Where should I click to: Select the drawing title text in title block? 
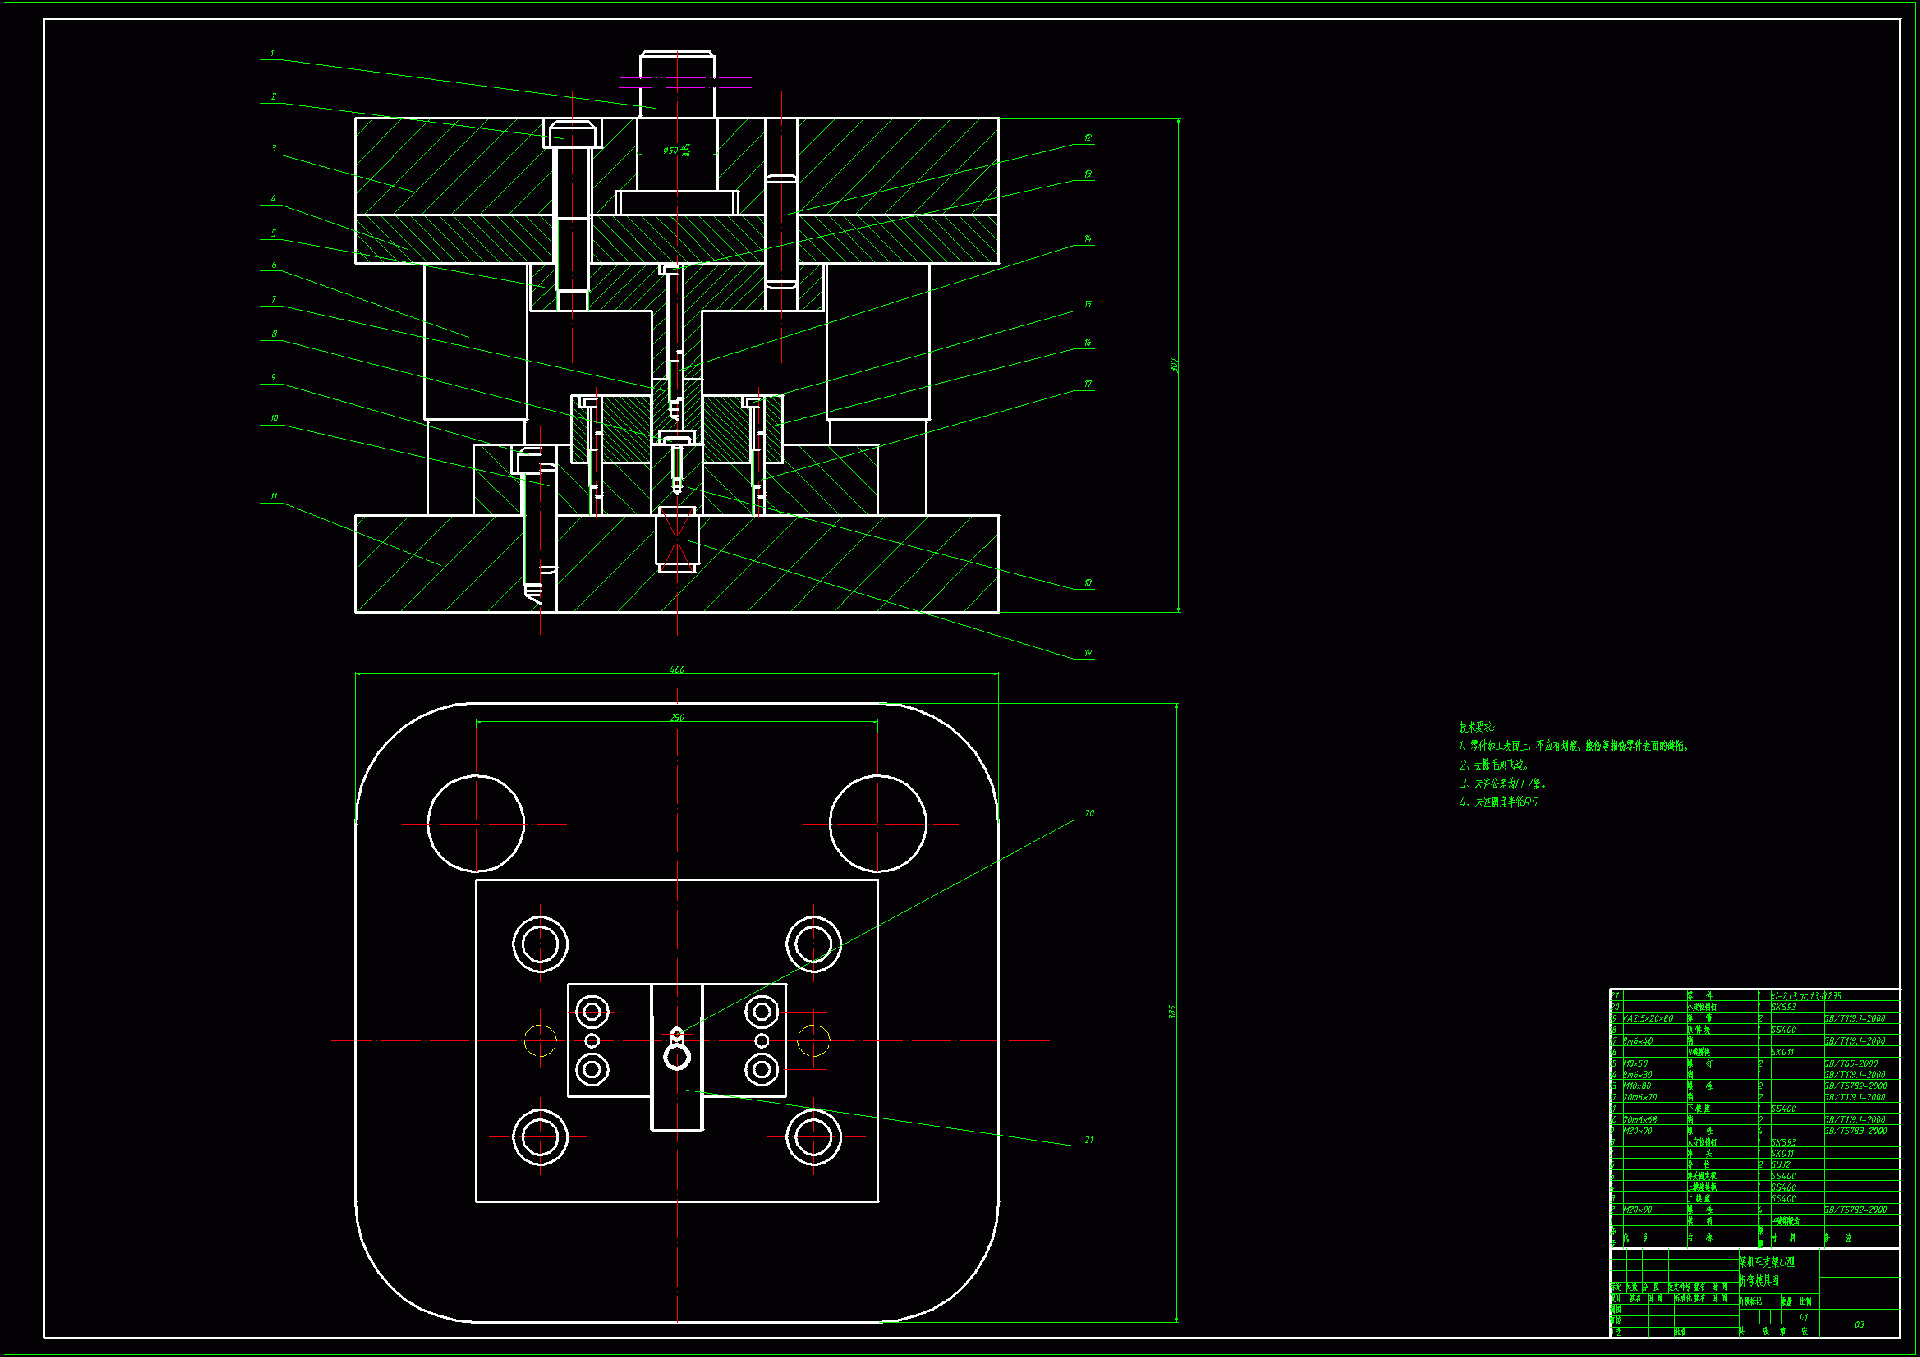1767,1262
